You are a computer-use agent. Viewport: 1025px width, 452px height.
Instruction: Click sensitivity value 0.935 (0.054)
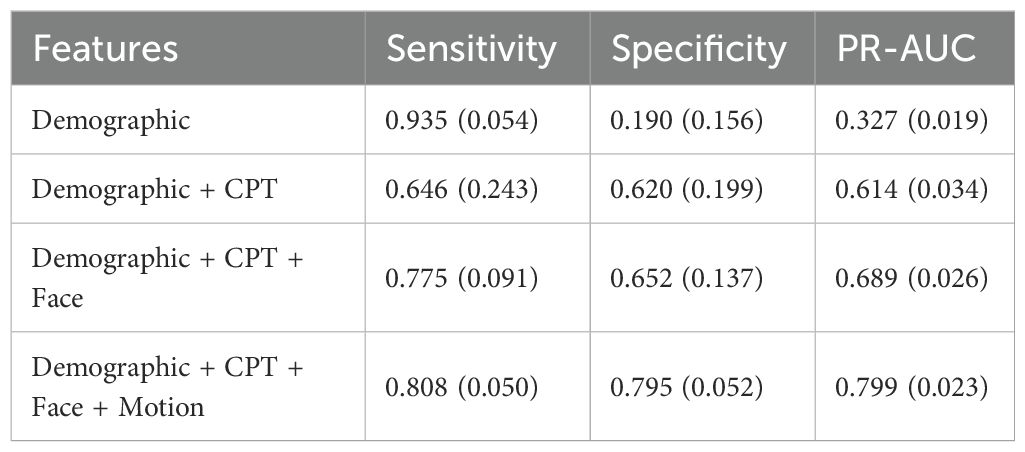coord(462,121)
